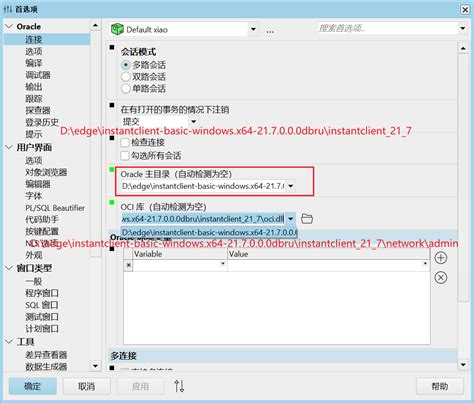Open the 提示 preferences page
474x403 pixels.
click(34, 134)
